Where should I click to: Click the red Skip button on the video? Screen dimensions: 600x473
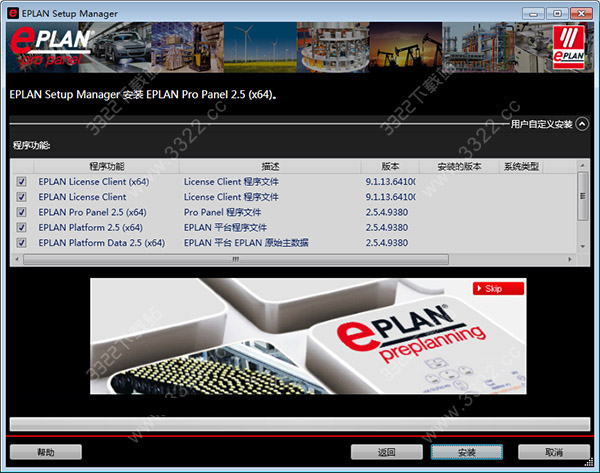pos(498,289)
